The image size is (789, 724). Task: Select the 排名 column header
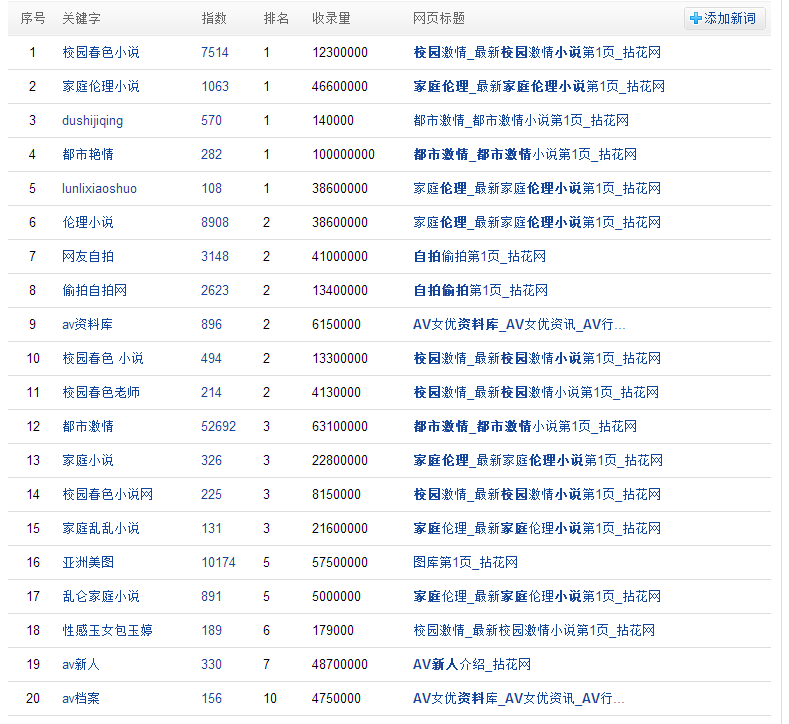pos(276,19)
